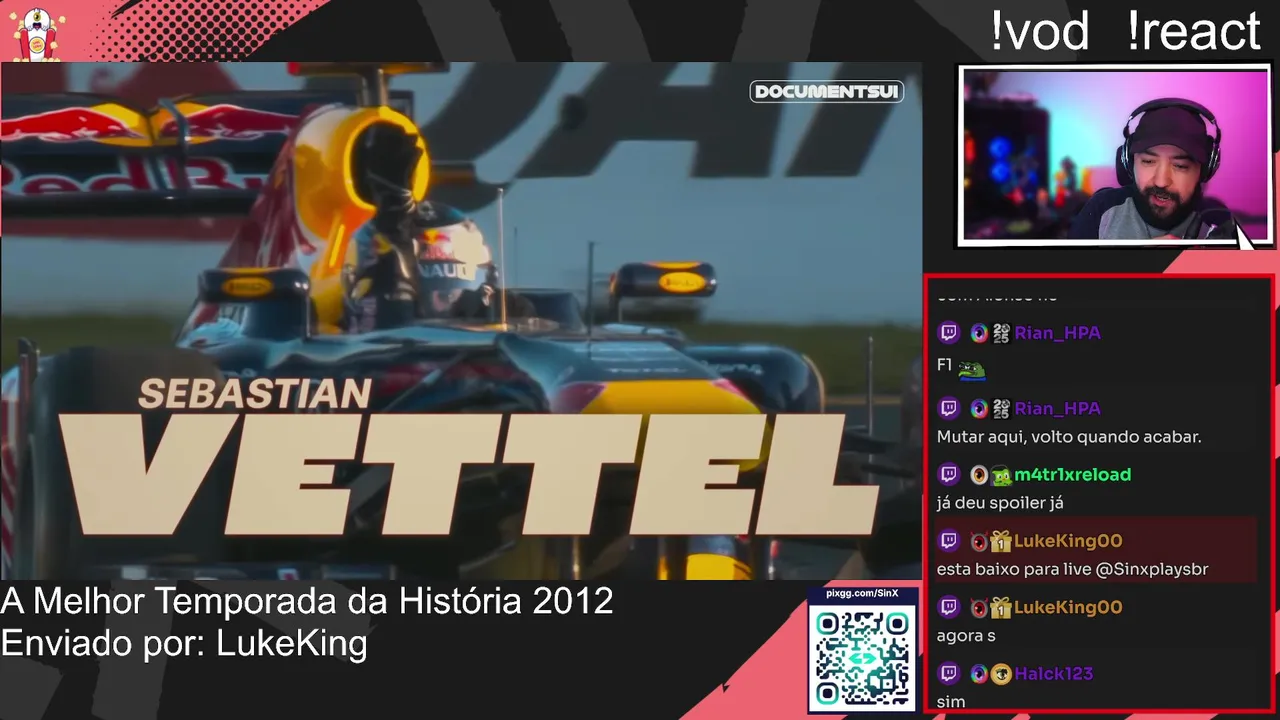Click the 'F1' chat message text
This screenshot has height=720, width=1280.
pyautogui.click(x=944, y=366)
